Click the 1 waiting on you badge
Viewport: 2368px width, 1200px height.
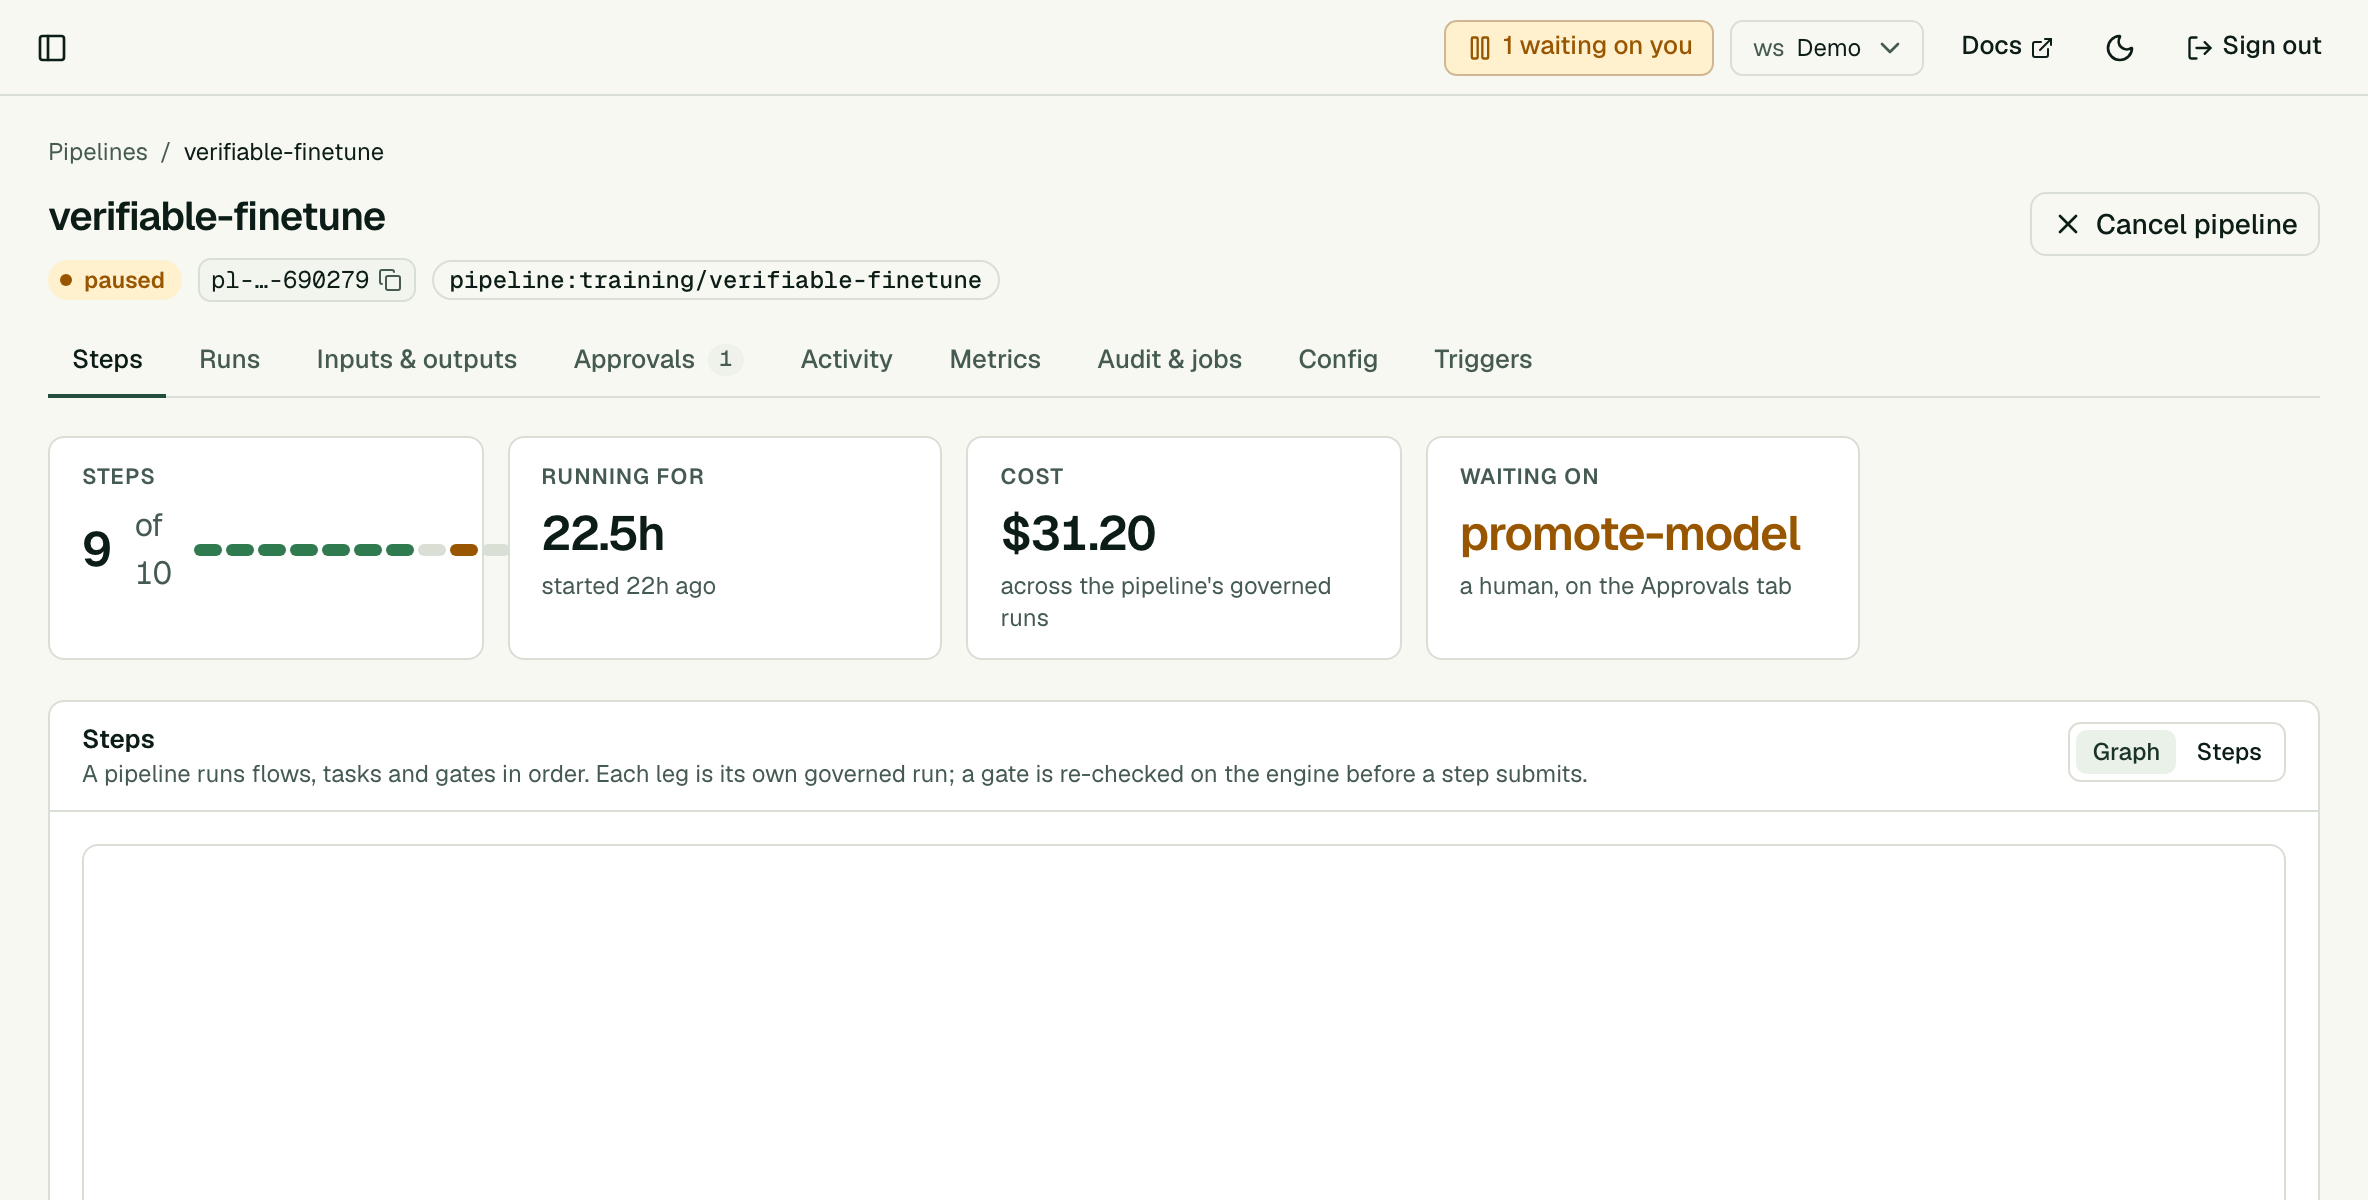click(x=1578, y=48)
